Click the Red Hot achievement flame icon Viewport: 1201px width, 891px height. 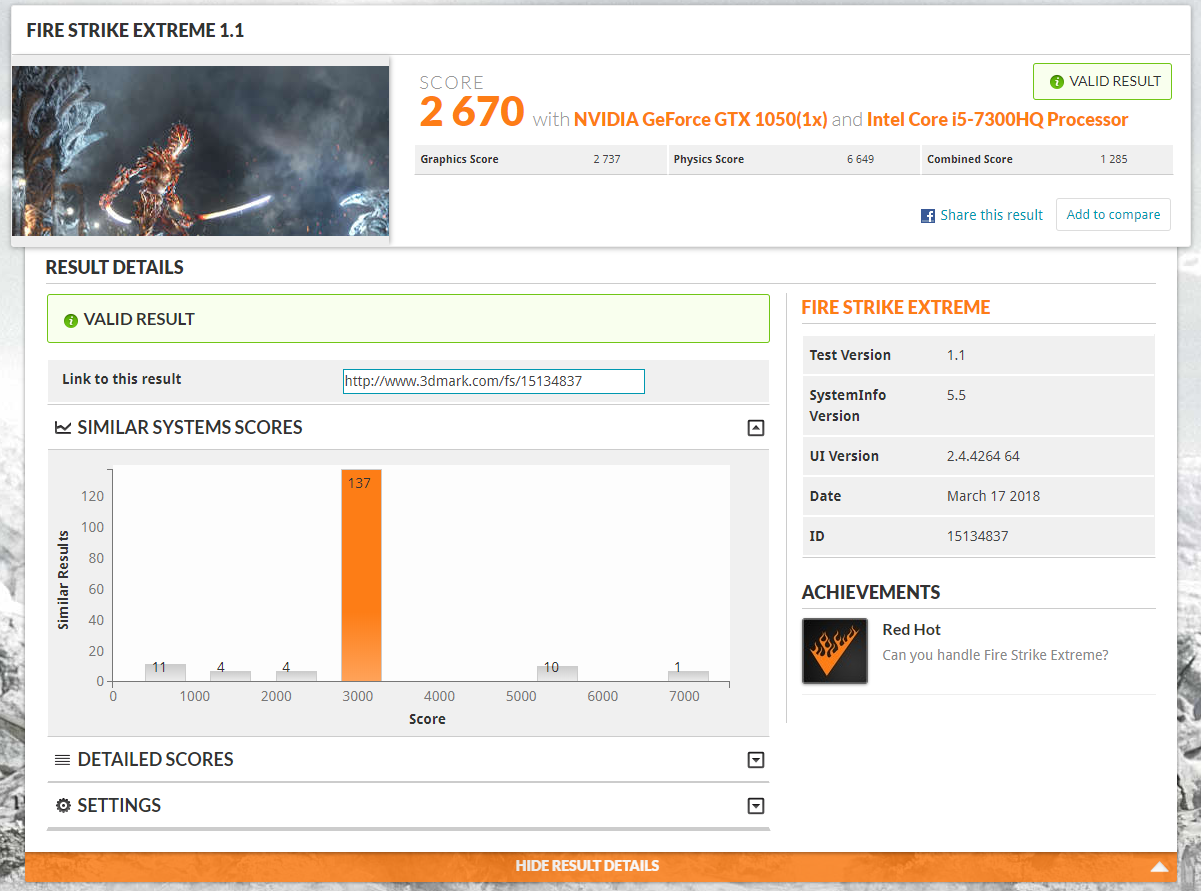(835, 651)
